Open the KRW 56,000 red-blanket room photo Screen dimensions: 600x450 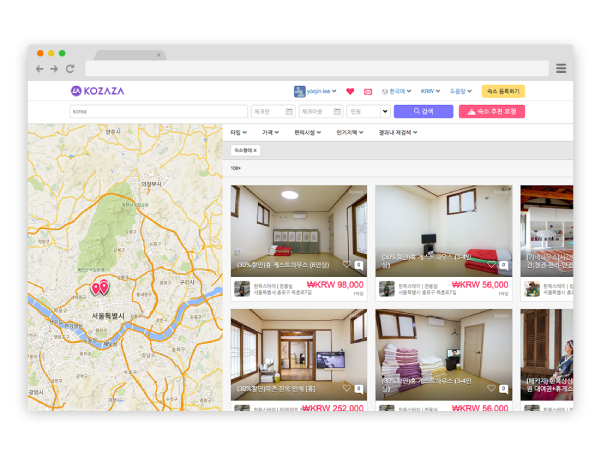pos(443,231)
